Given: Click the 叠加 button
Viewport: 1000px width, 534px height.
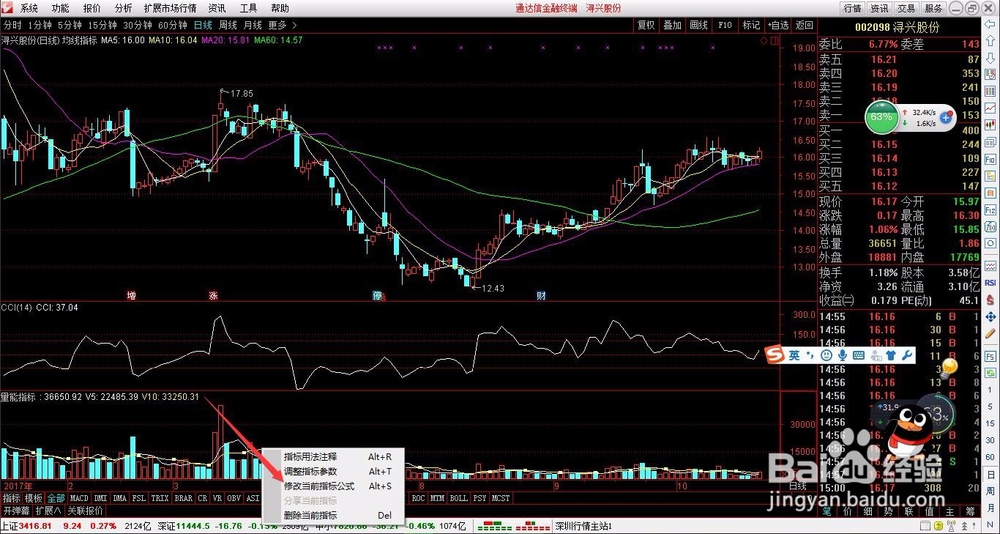Looking at the screenshot, I should pyautogui.click(x=672, y=26).
